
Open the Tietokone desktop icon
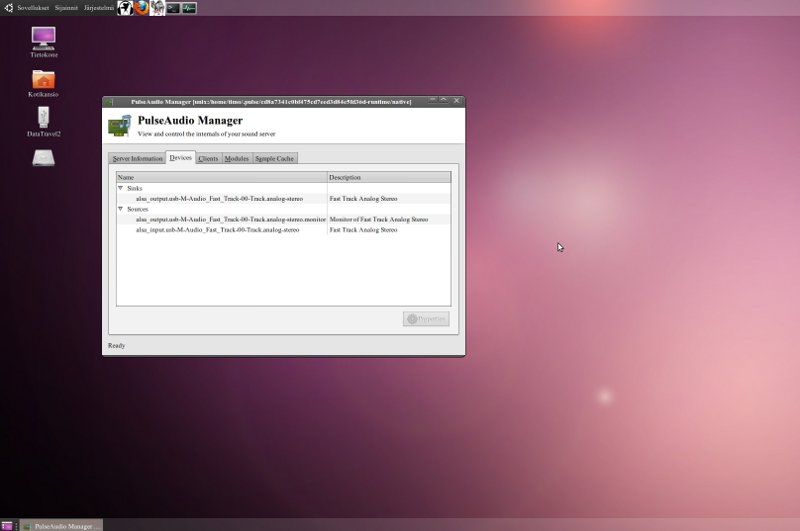point(43,42)
